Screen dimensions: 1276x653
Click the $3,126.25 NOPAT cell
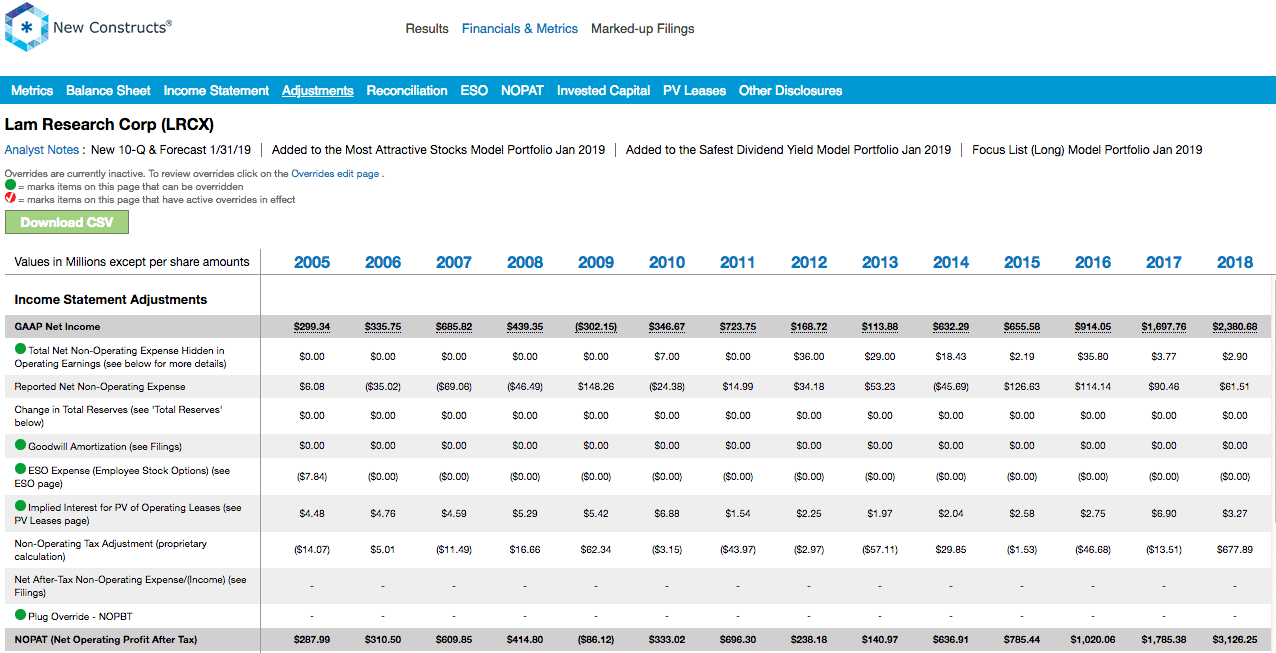pyautogui.click(x=1235, y=639)
